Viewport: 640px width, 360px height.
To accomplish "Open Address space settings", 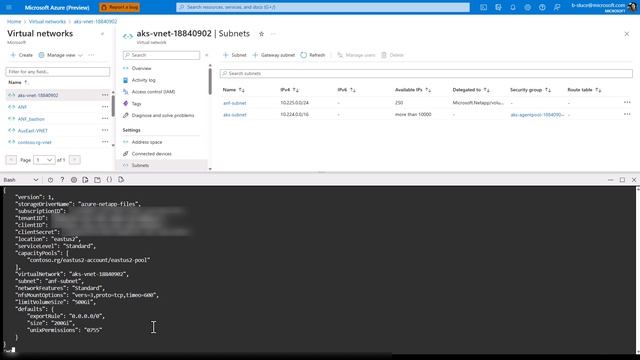I will click(x=147, y=142).
